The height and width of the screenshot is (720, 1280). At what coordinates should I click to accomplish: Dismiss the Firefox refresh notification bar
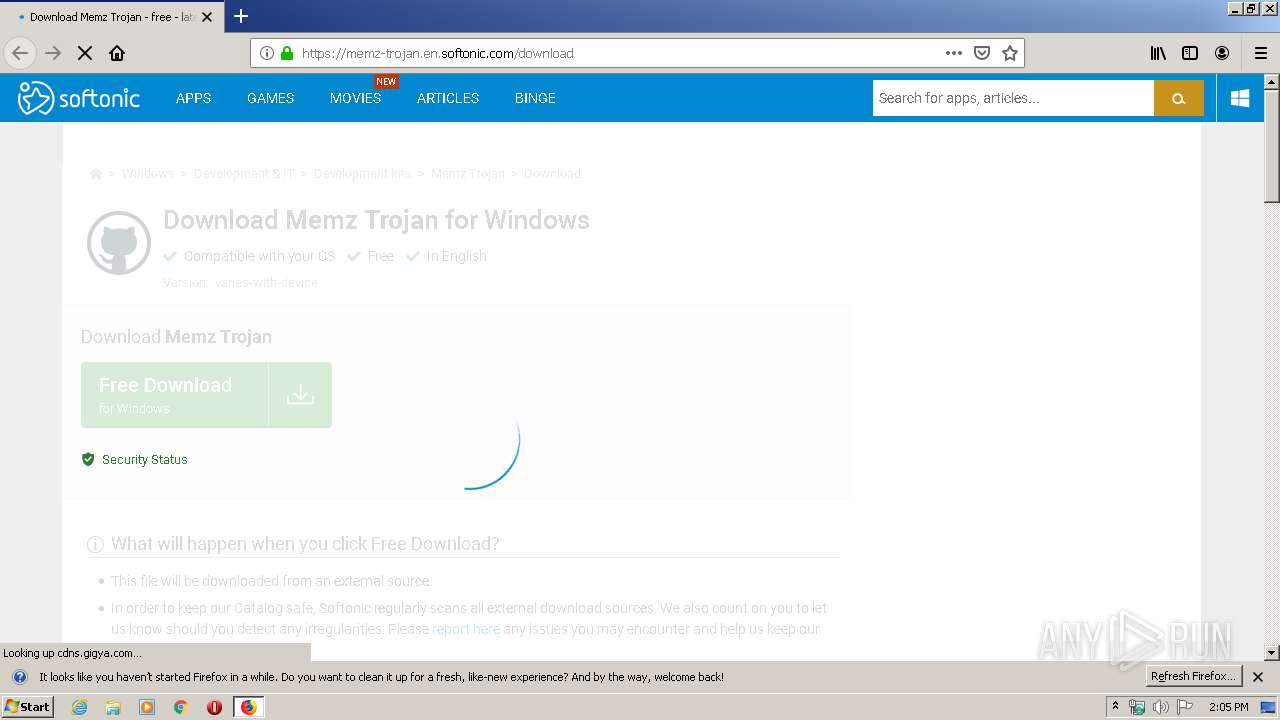(1258, 677)
